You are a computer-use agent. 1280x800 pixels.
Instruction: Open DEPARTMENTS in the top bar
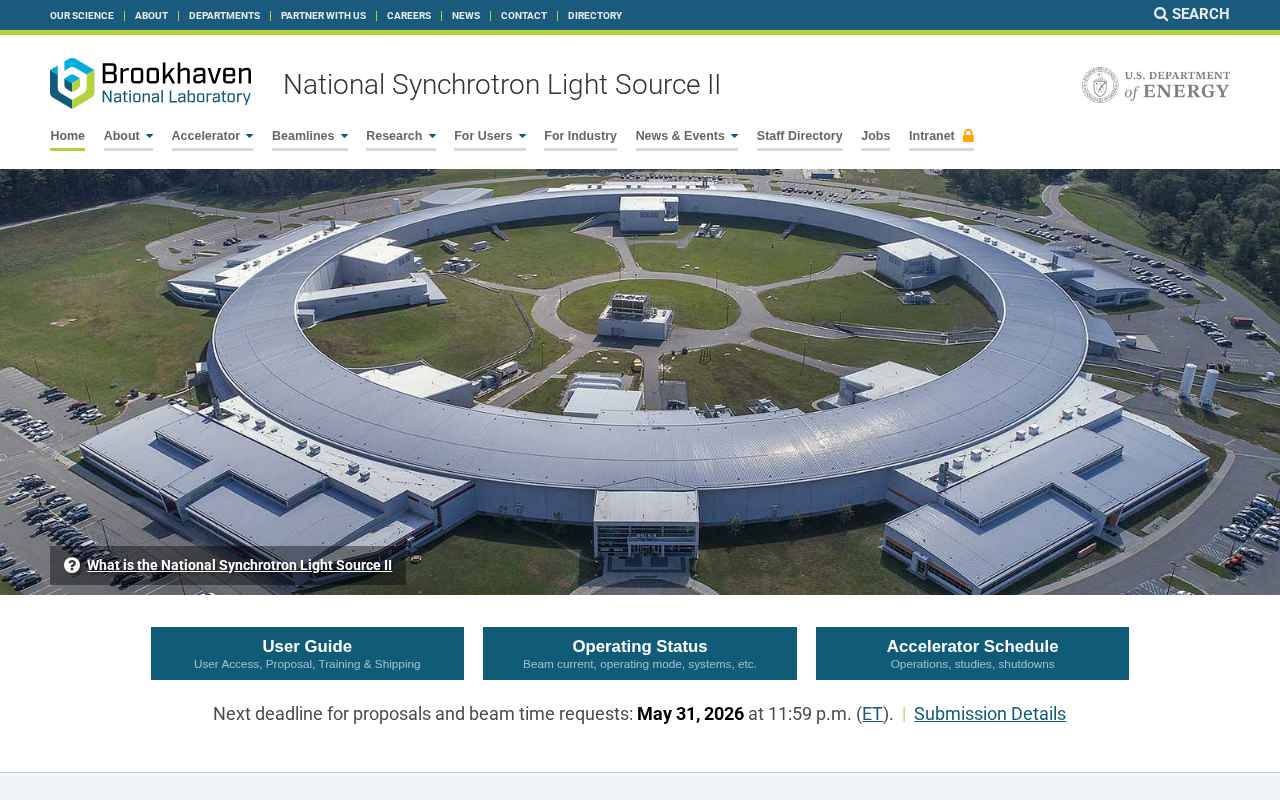tap(224, 16)
